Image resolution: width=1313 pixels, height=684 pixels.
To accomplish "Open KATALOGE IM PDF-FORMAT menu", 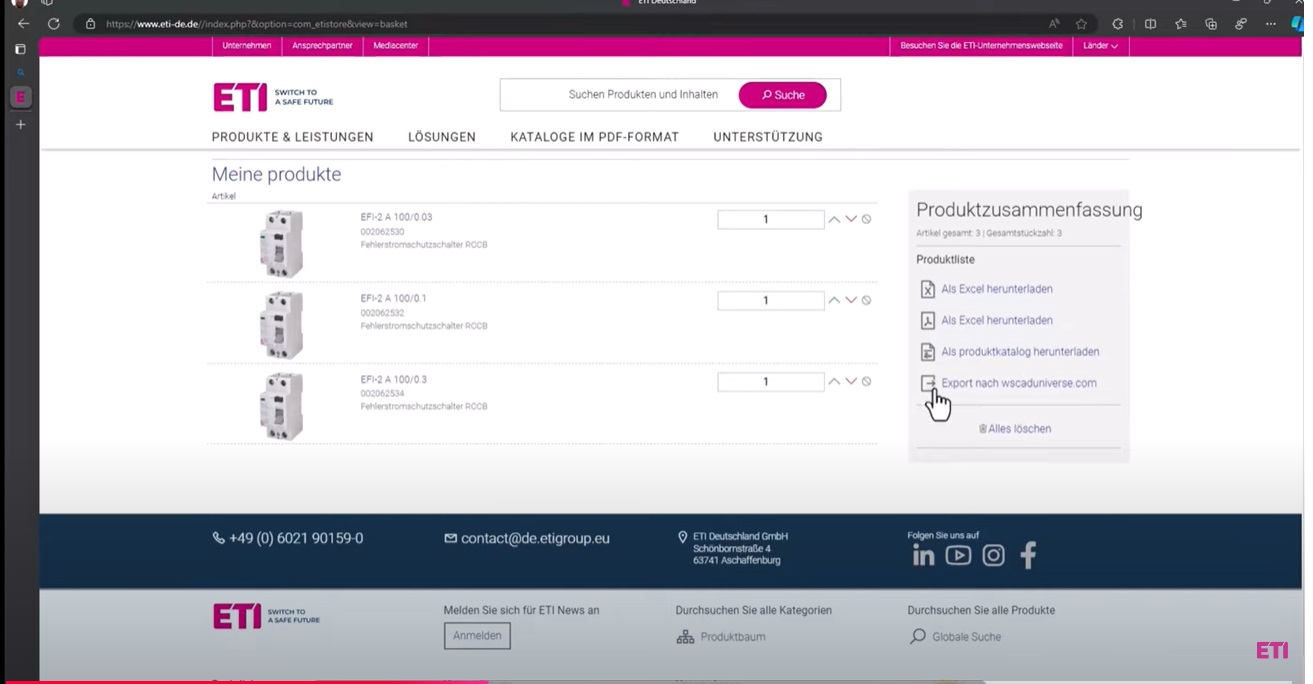I will pyautogui.click(x=594, y=137).
